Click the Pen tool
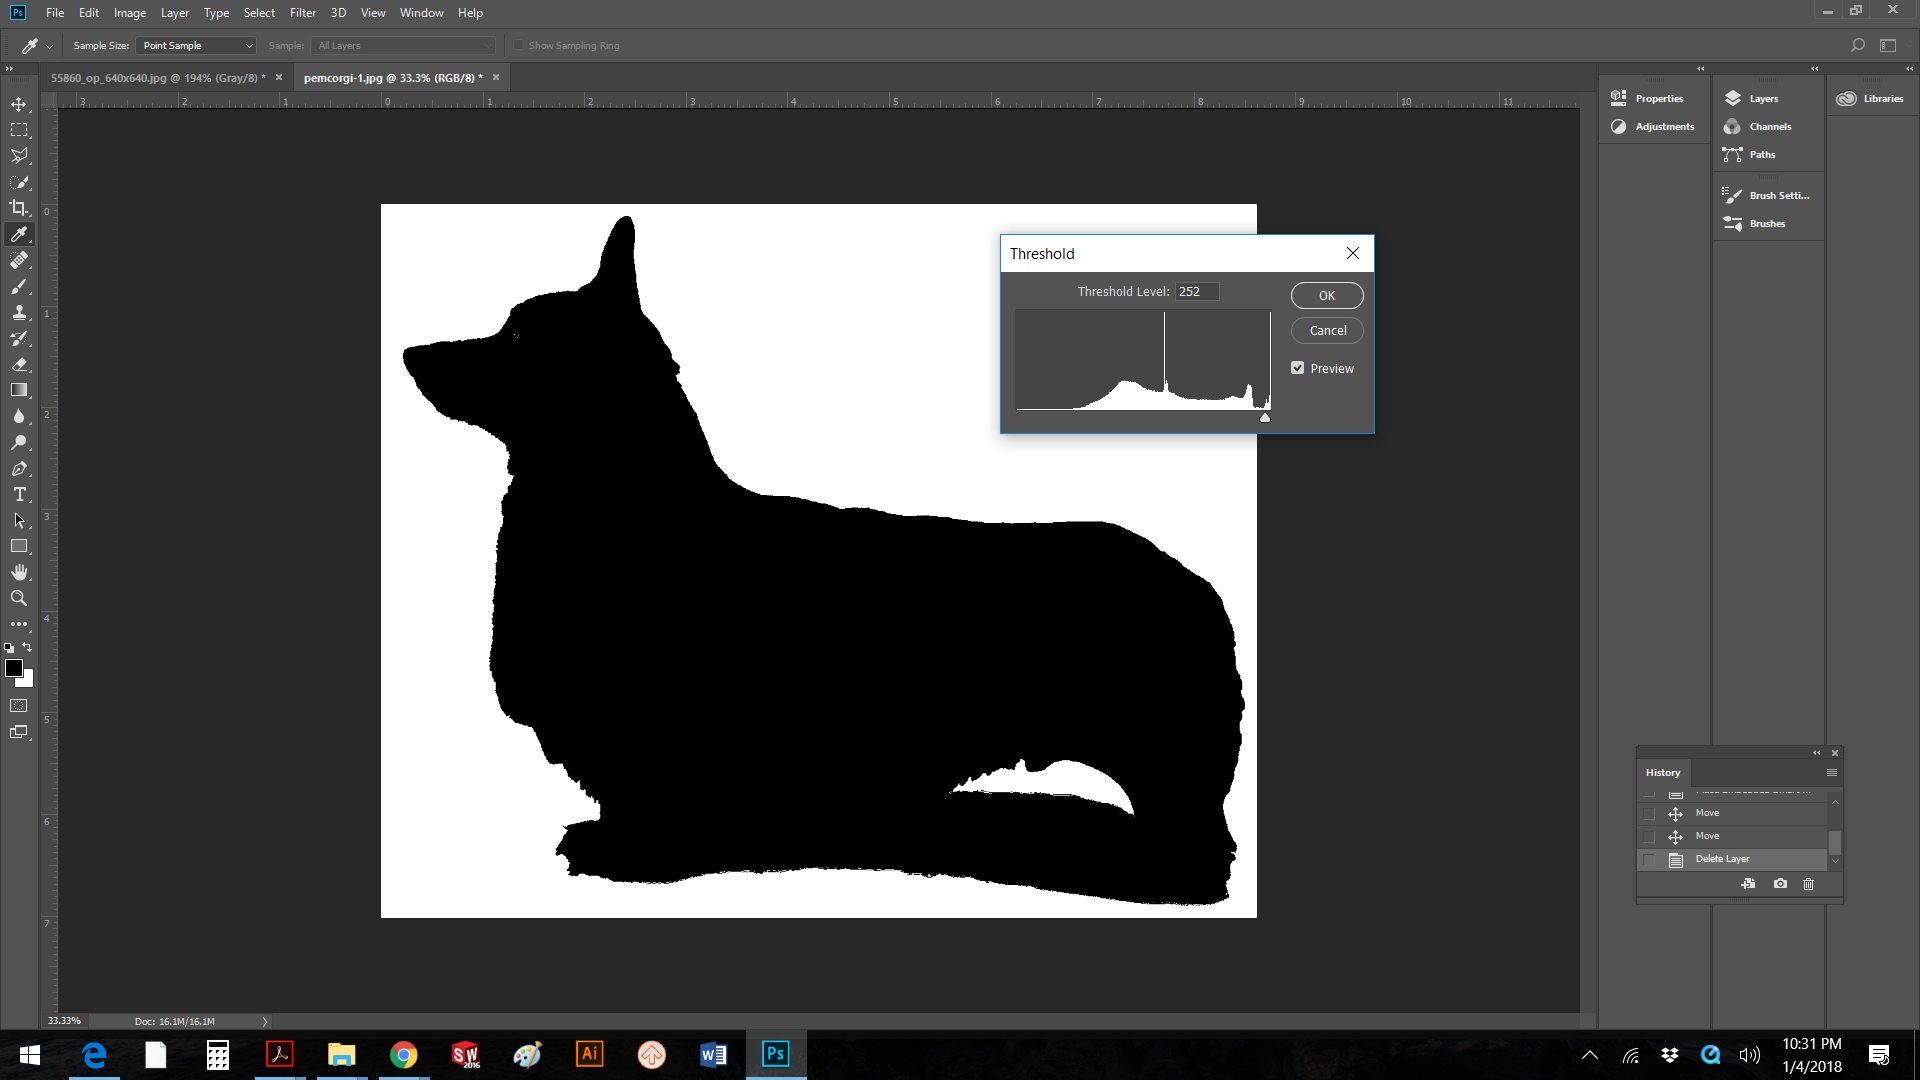Screen dimensions: 1920x1080 tap(19, 468)
